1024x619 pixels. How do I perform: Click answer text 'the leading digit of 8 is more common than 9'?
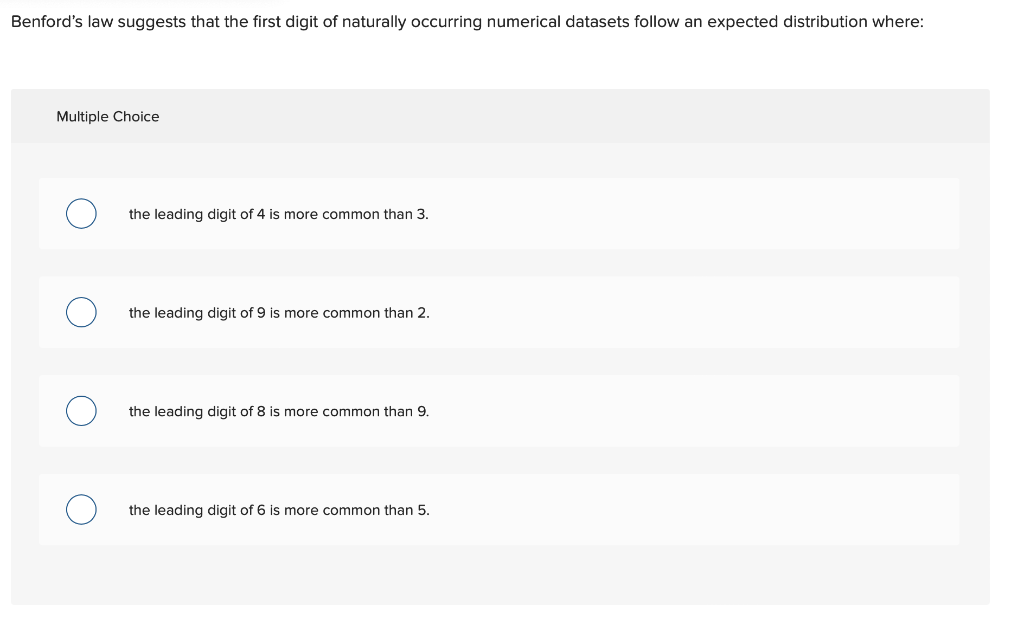(x=278, y=410)
